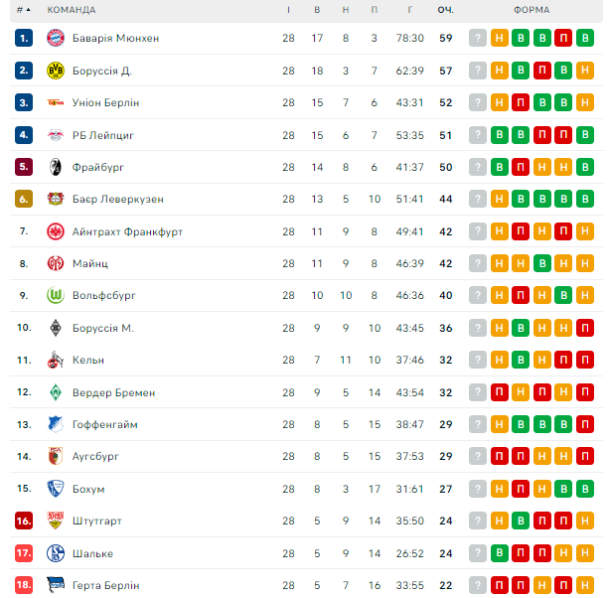This screenshot has height=598, width=608.
Task: Sort by the КОМАНДА column header
Action: [71, 10]
